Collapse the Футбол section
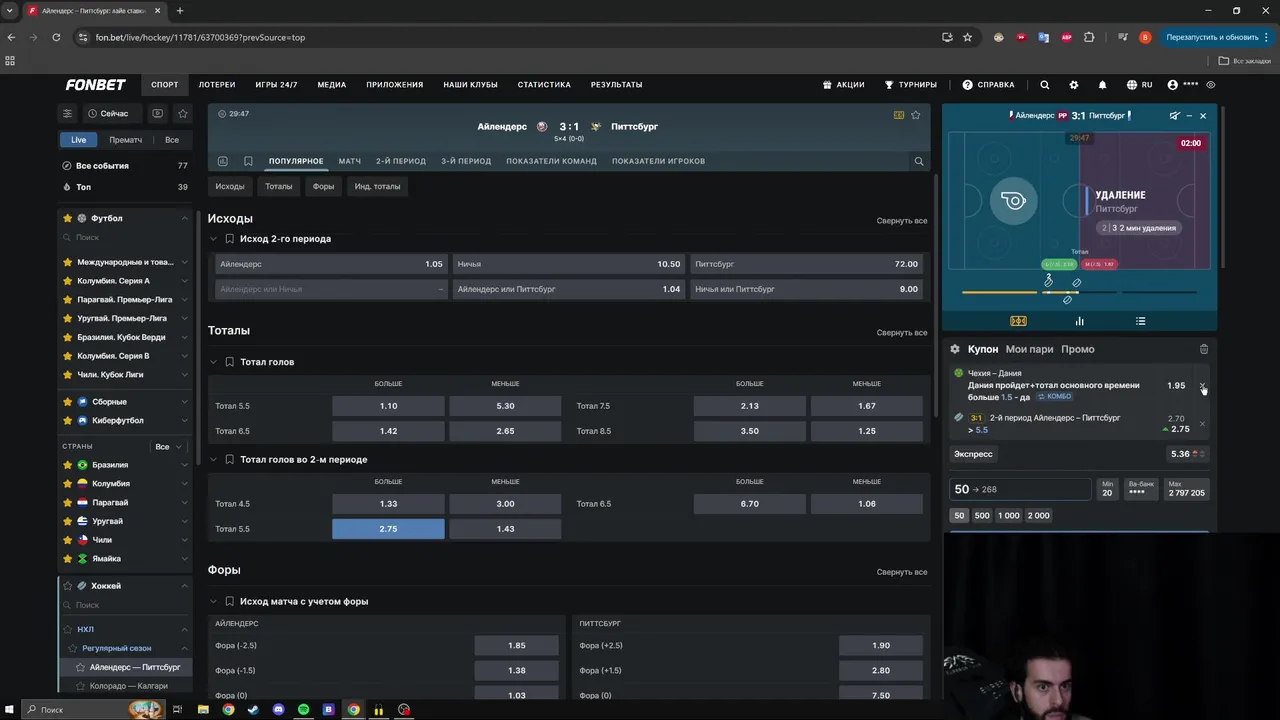 [x=184, y=218]
